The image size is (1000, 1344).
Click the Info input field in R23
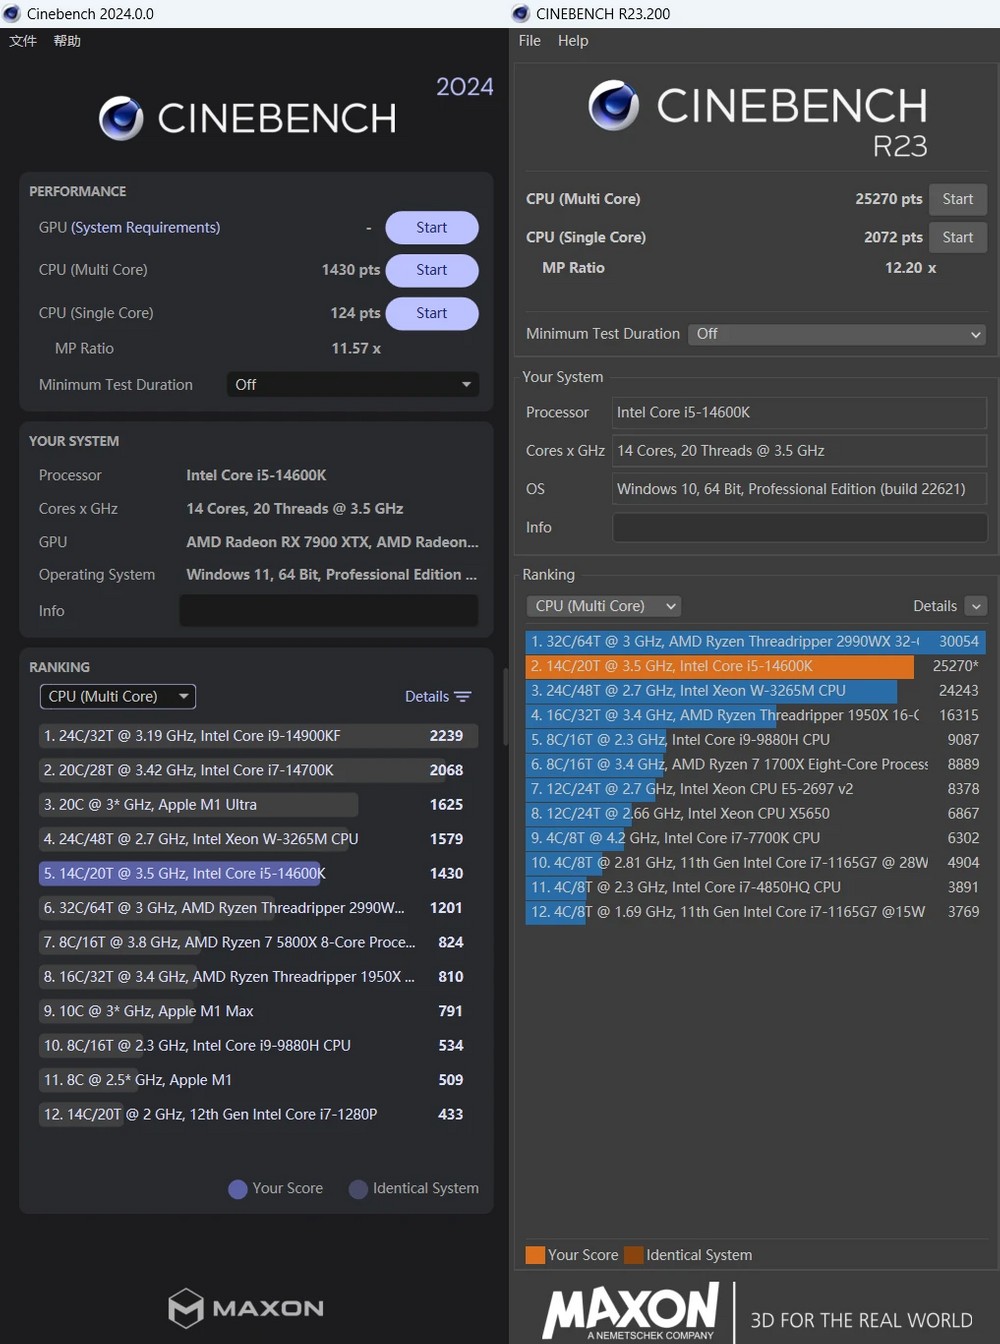pyautogui.click(x=799, y=527)
